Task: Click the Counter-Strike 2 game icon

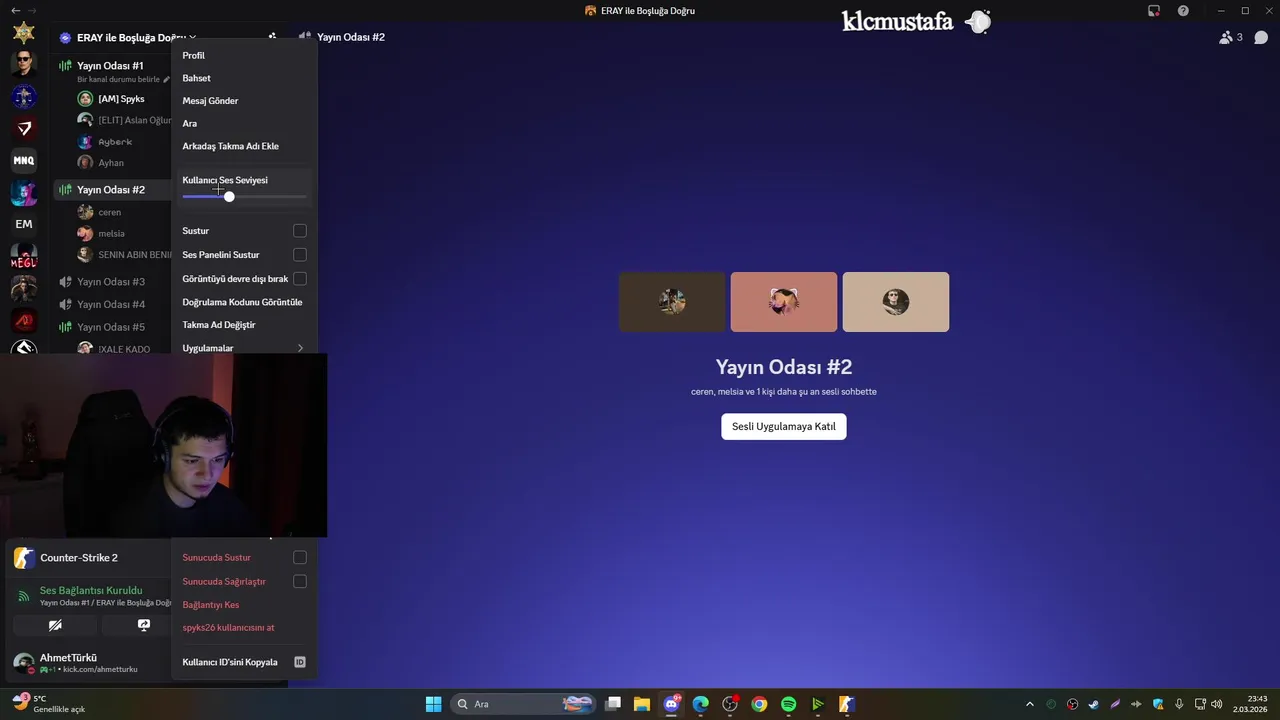Action: pyautogui.click(x=24, y=558)
